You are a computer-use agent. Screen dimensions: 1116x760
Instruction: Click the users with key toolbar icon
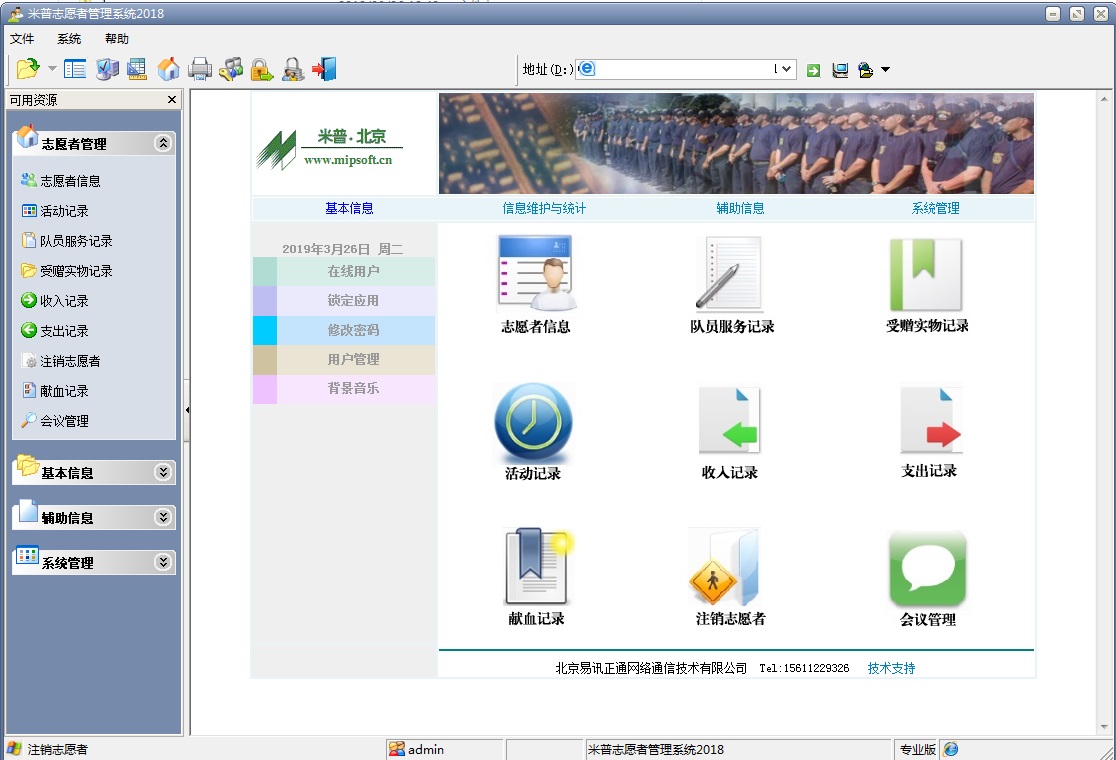click(x=231, y=69)
